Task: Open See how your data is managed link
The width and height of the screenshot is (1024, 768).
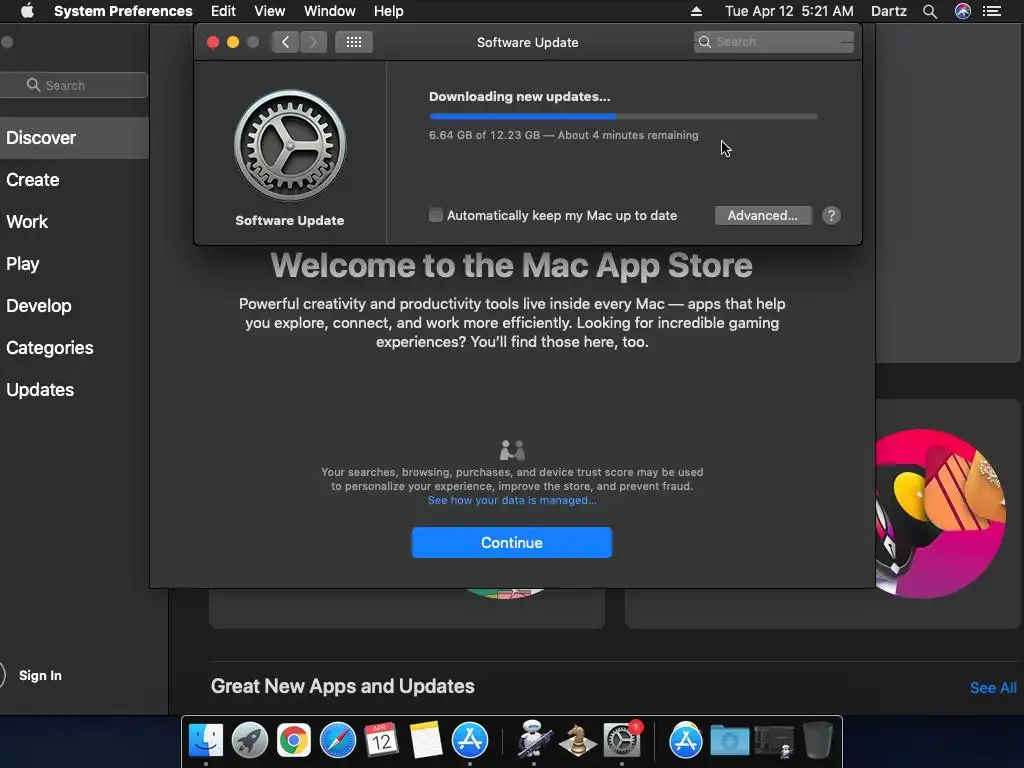Action: tap(512, 500)
